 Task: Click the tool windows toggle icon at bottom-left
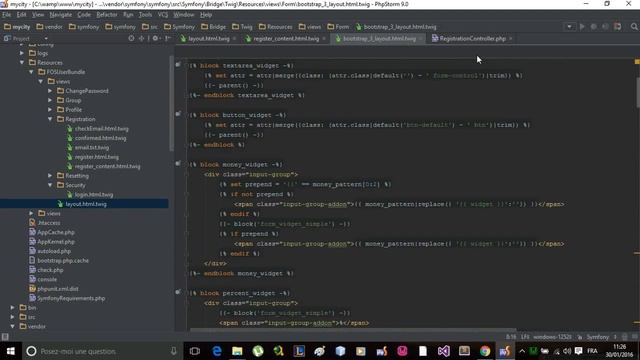point(5,337)
